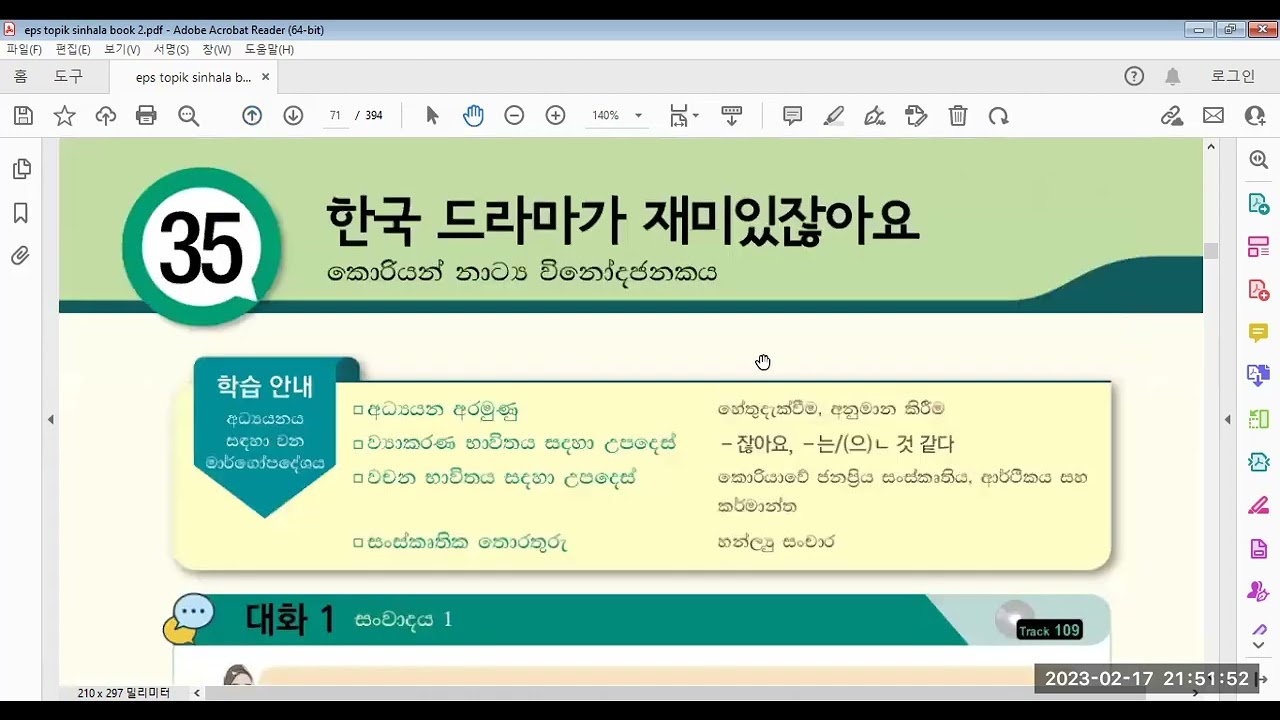Image resolution: width=1280 pixels, height=720 pixels.
Task: Open the 편집(E) menu
Action: pyautogui.click(x=73, y=49)
